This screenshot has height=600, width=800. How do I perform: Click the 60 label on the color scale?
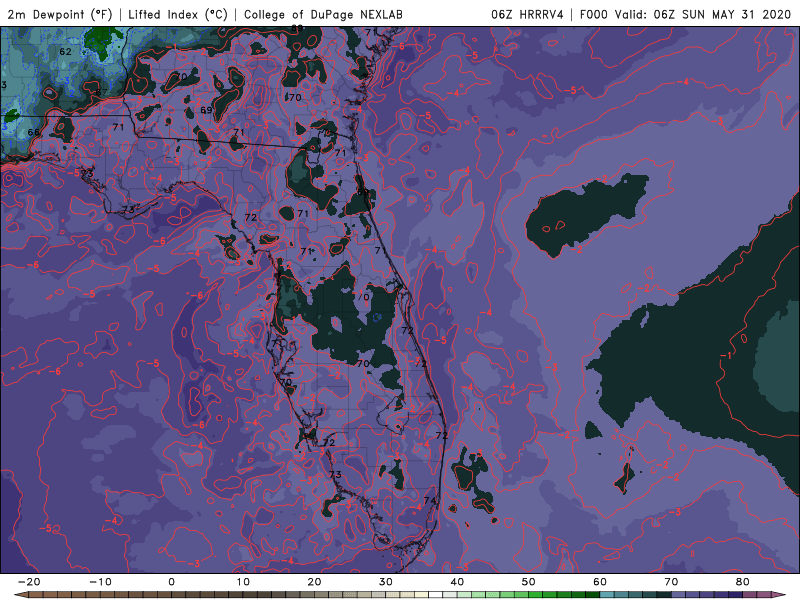click(x=600, y=582)
